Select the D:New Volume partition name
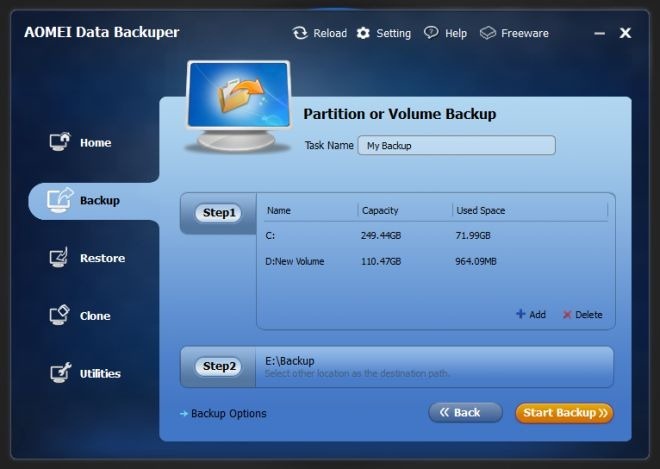This screenshot has height=469, width=660. 295,261
